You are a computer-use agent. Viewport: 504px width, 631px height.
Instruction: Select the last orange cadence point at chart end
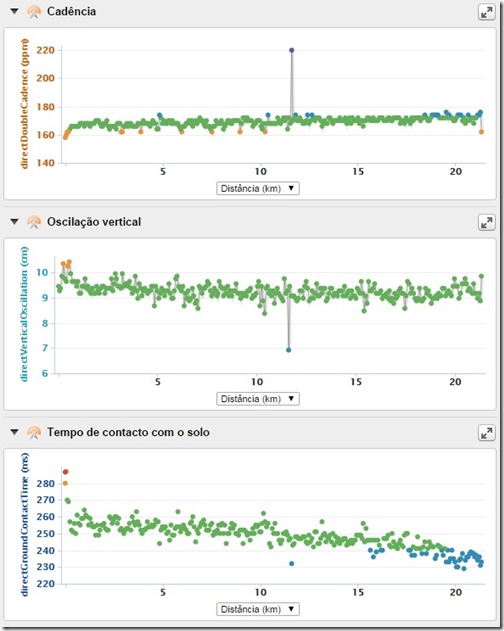(x=481, y=132)
